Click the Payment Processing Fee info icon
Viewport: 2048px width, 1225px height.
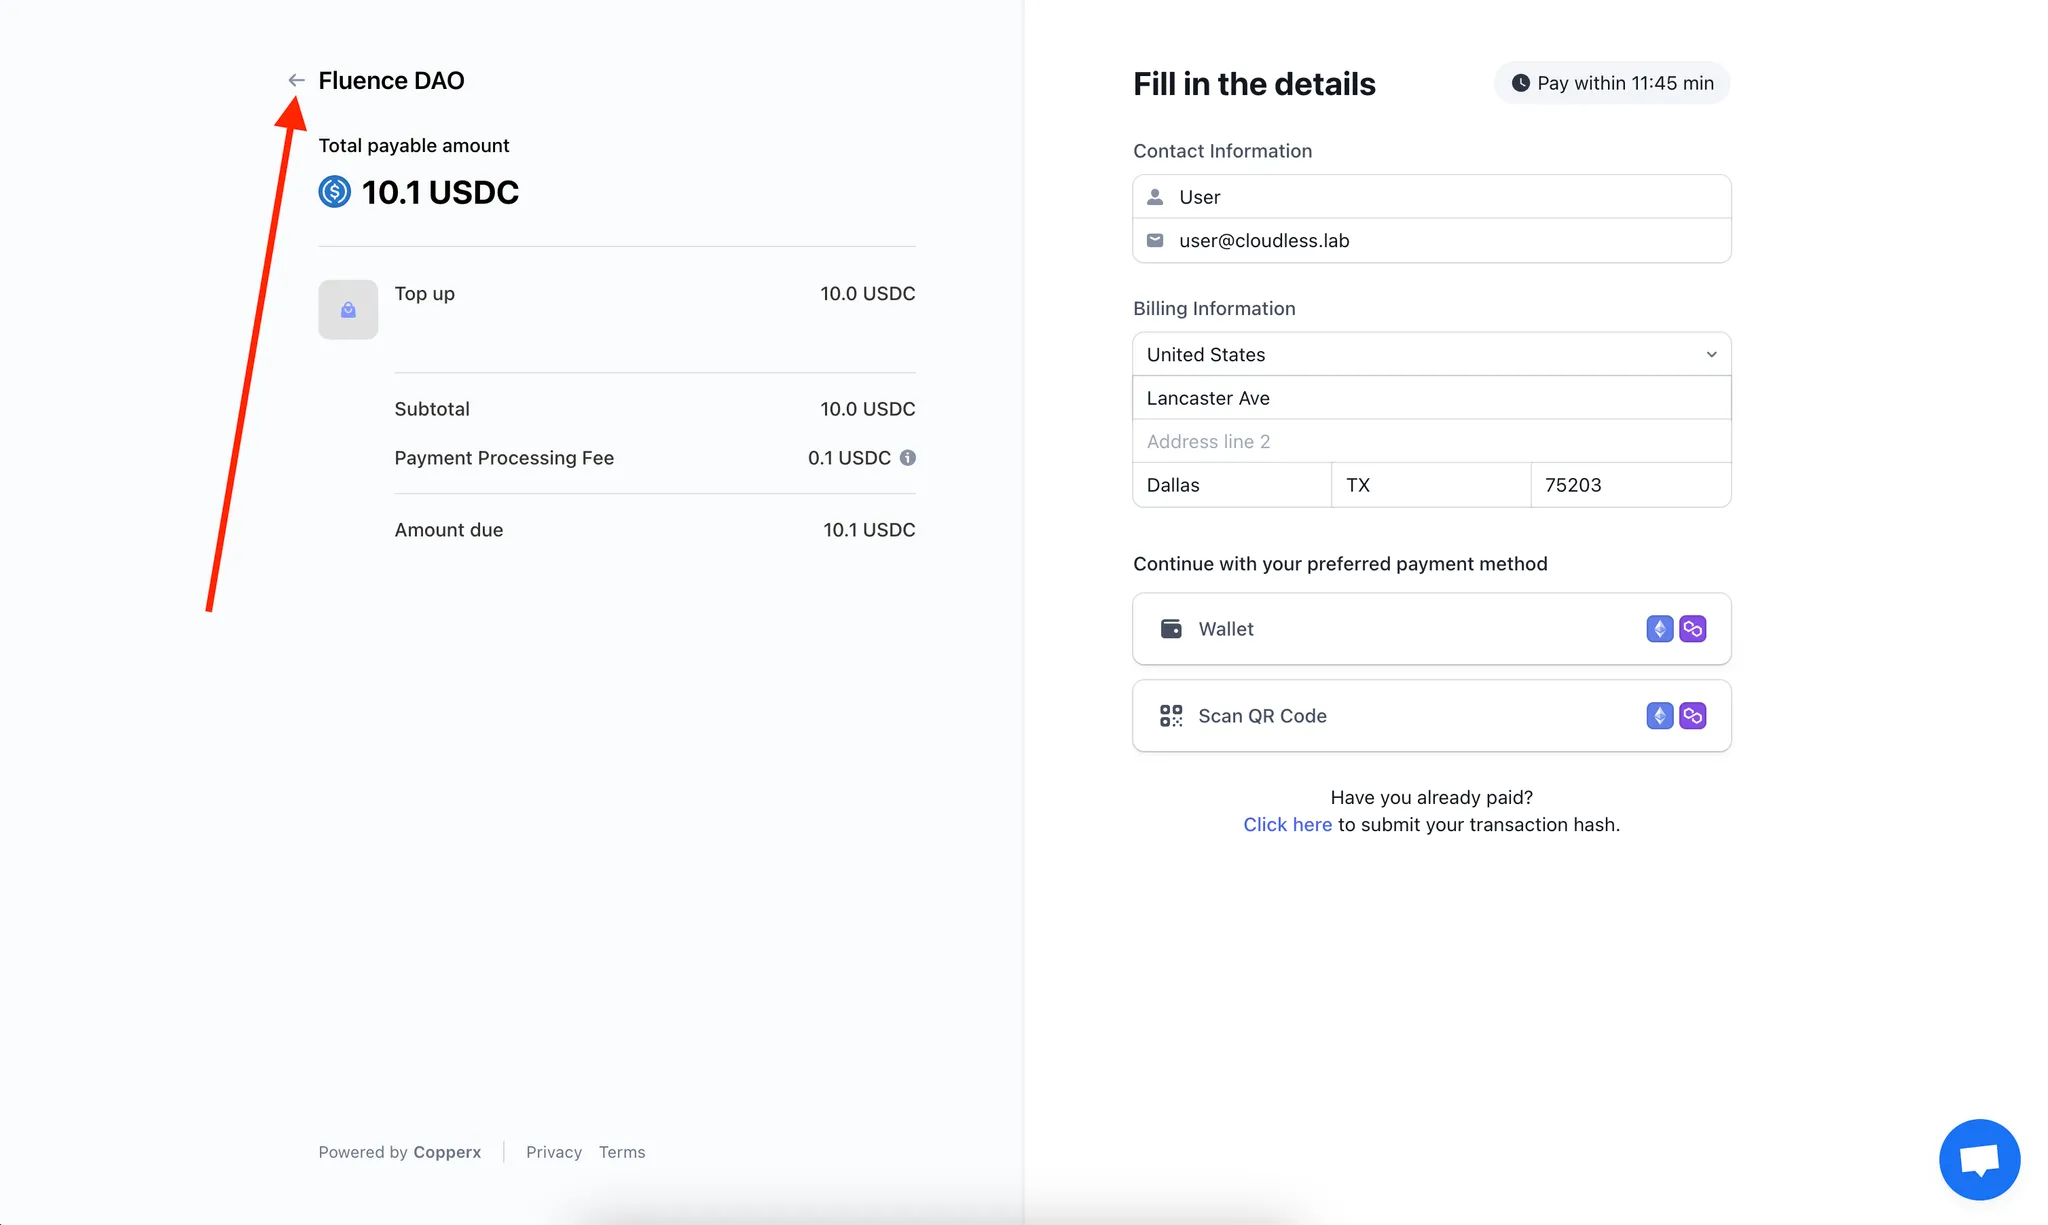click(x=908, y=458)
